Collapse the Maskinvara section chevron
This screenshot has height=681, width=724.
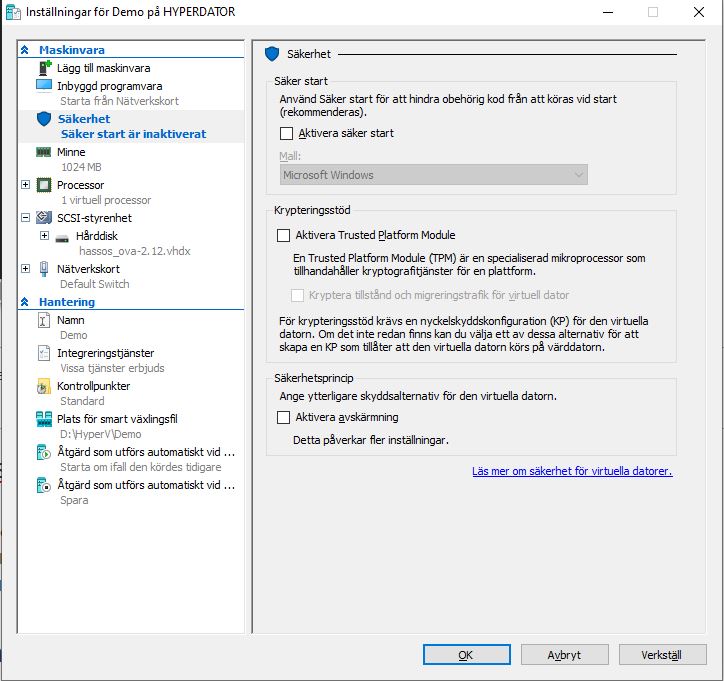[x=25, y=50]
